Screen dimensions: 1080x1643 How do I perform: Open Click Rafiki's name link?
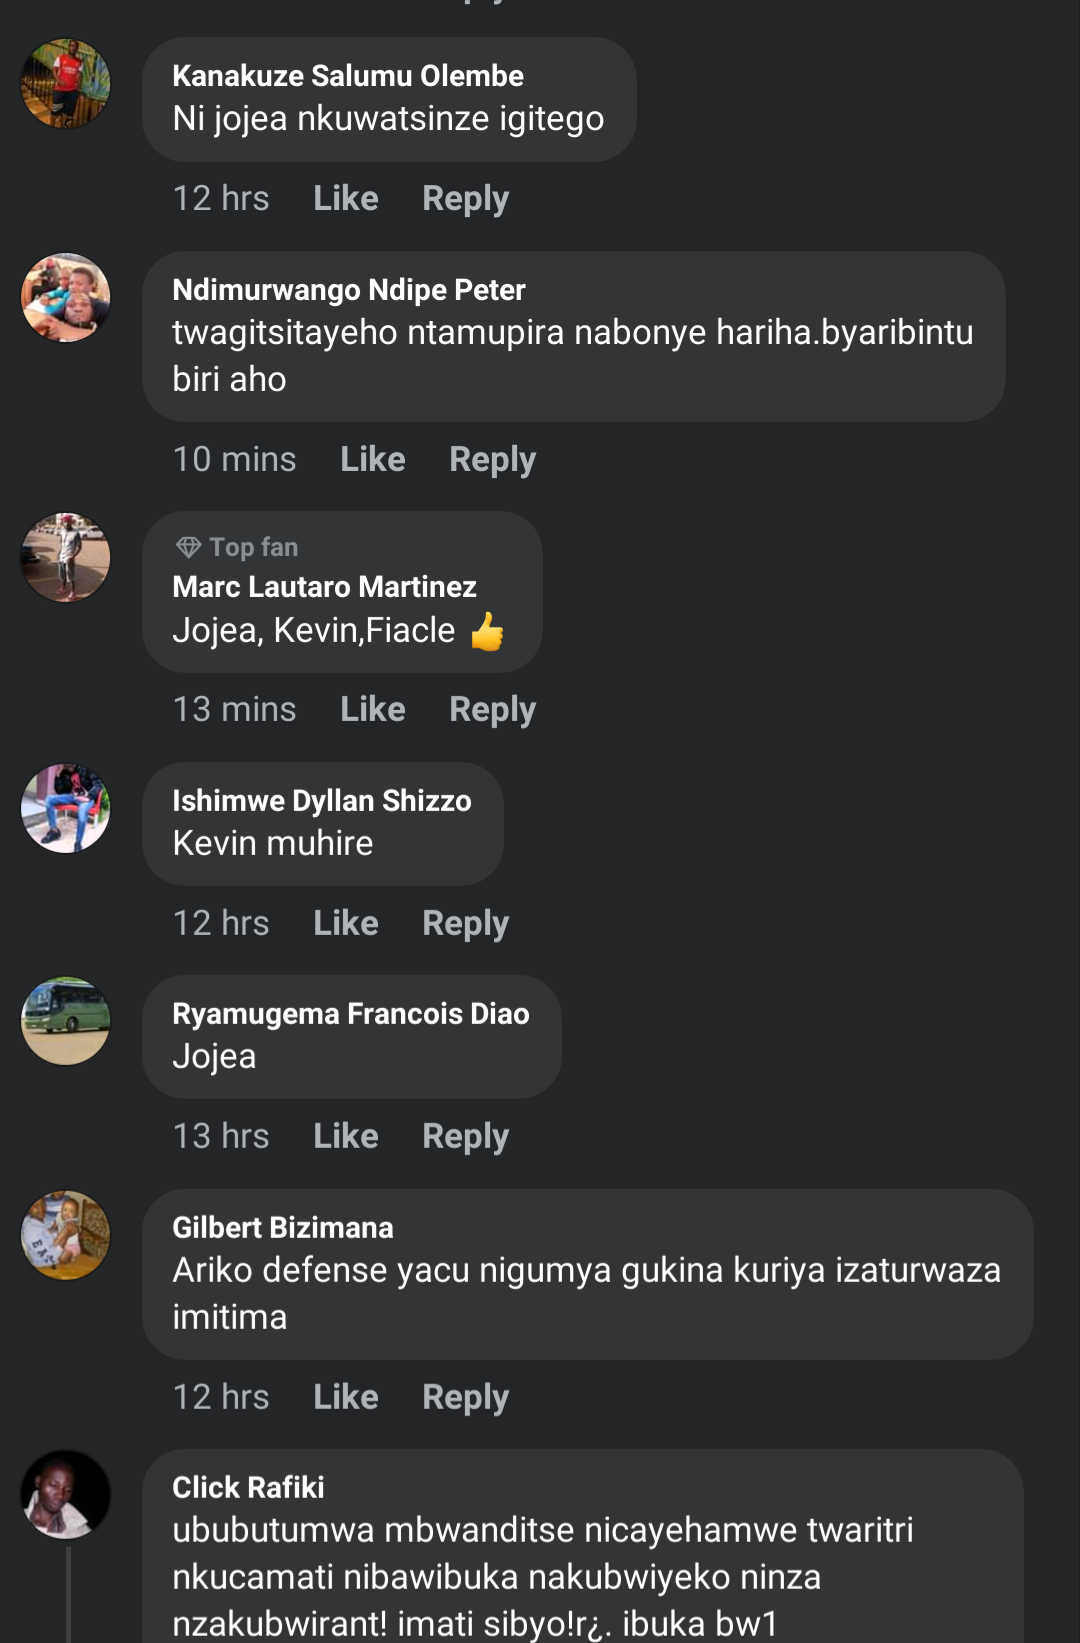[248, 1487]
